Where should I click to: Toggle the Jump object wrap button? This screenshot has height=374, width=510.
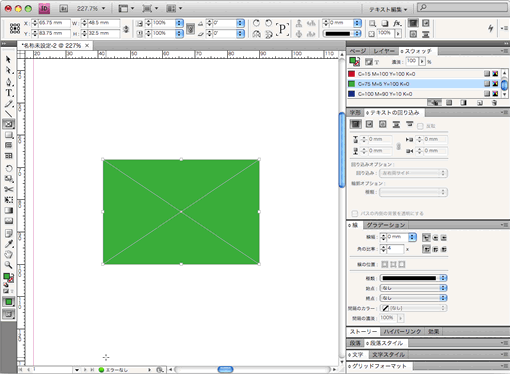point(396,124)
